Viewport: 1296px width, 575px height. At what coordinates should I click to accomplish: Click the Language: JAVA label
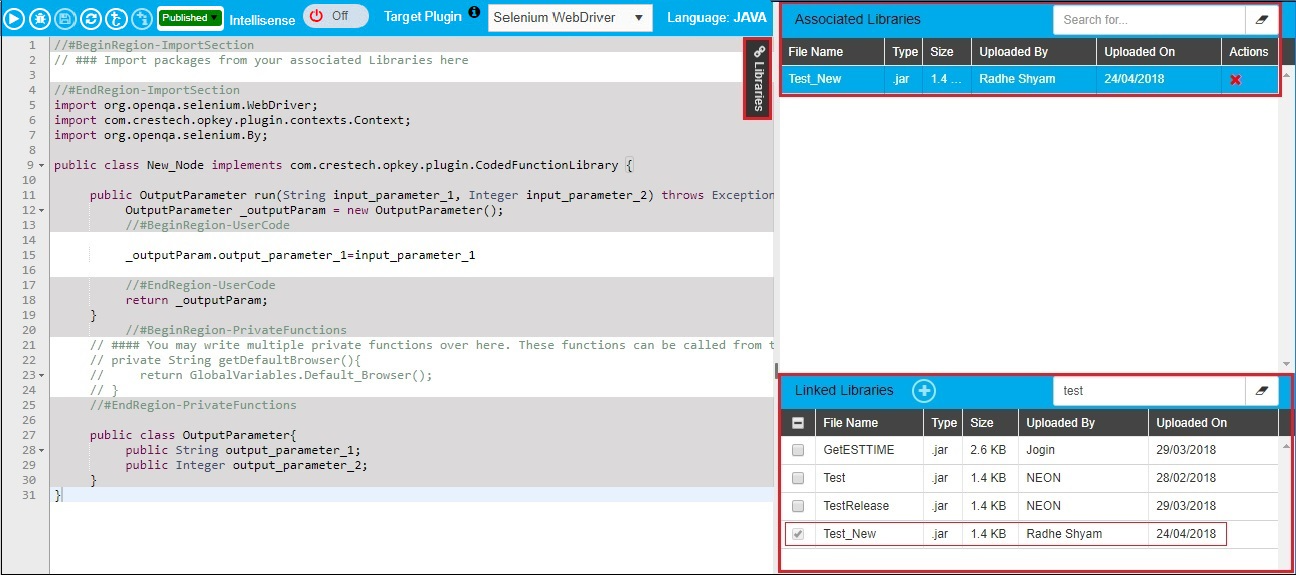717,18
